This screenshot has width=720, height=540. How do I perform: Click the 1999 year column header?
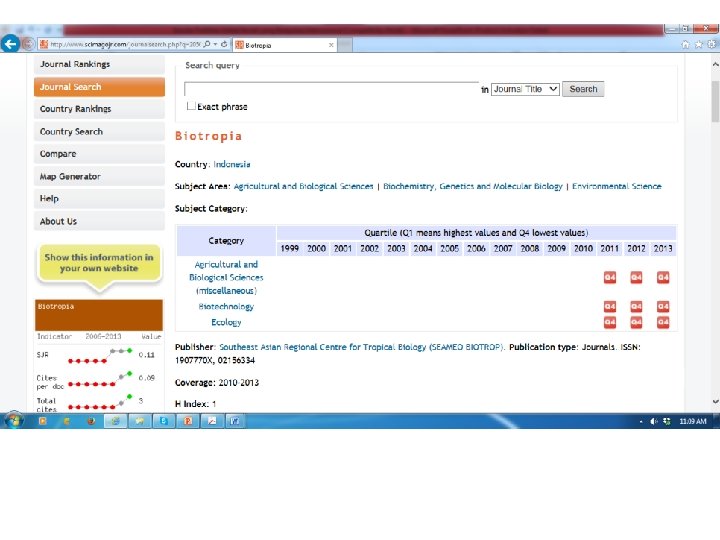point(290,248)
